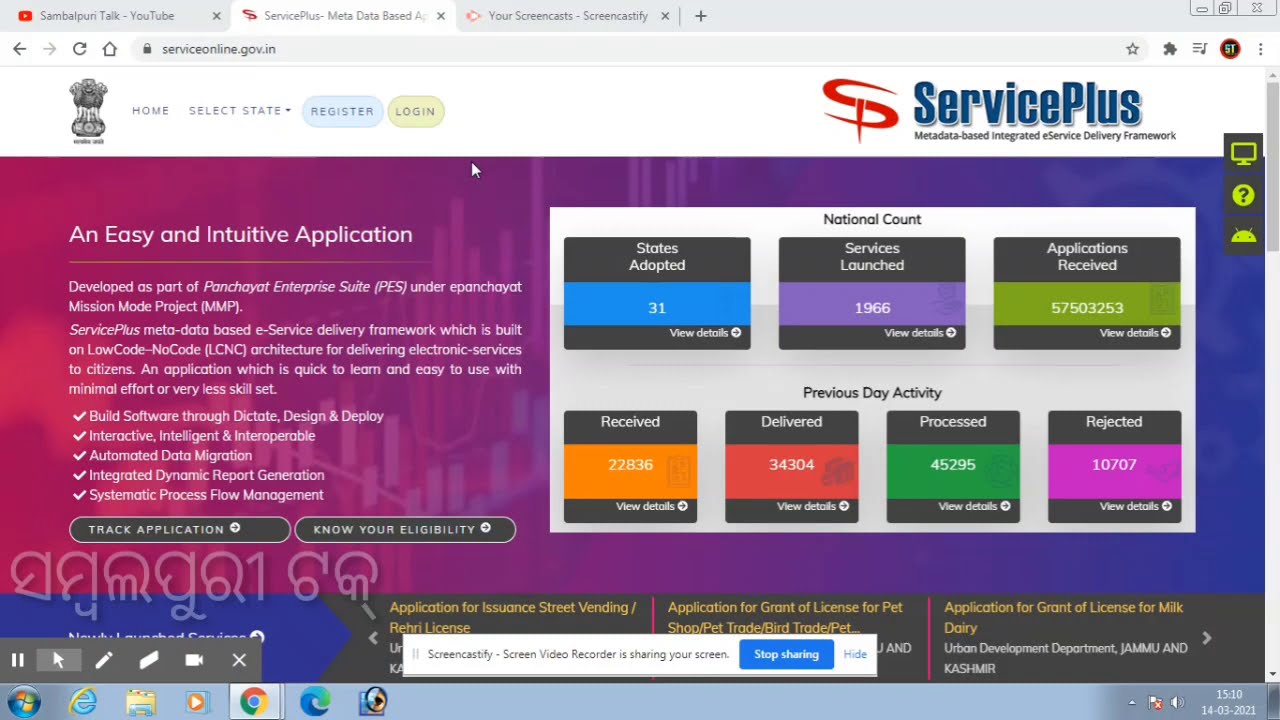Go back with the browser back arrow
This screenshot has width=1280, height=720.
click(20, 49)
